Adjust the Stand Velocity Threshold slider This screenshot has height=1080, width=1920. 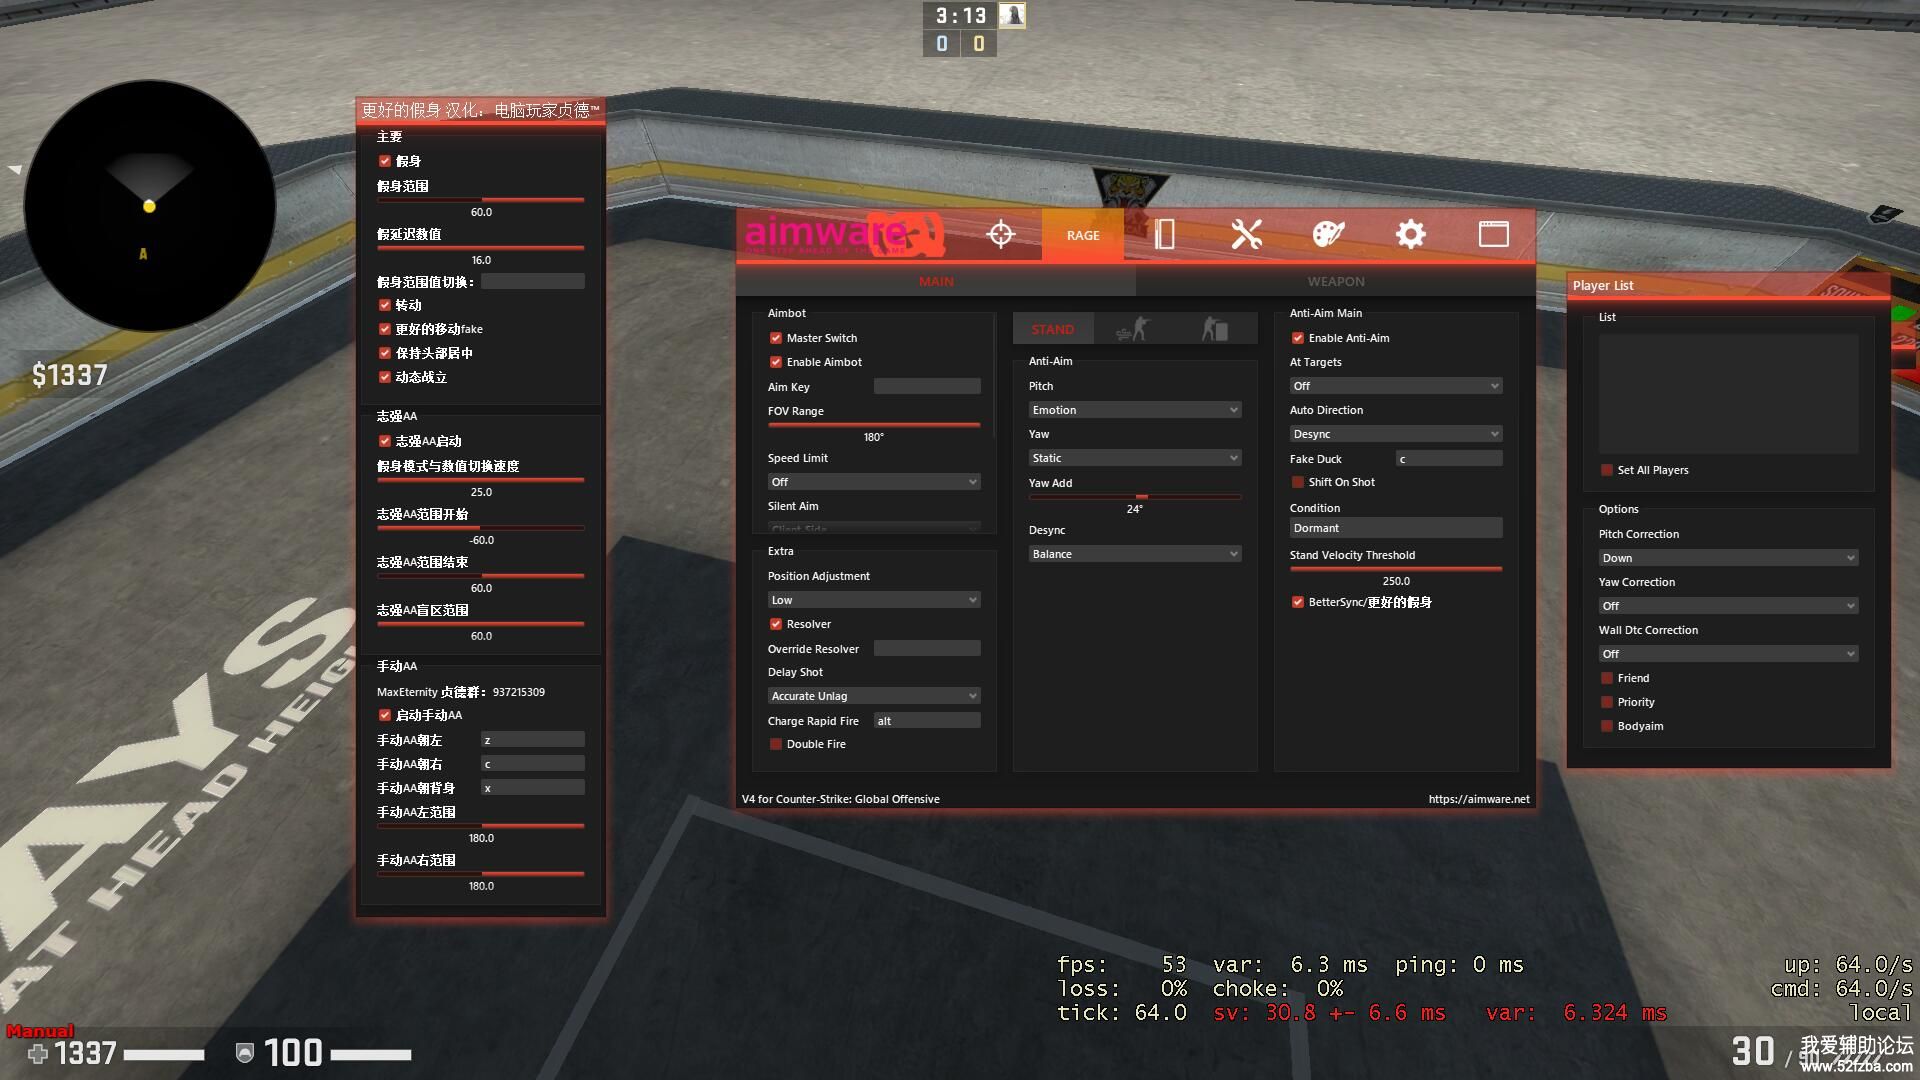[1396, 569]
